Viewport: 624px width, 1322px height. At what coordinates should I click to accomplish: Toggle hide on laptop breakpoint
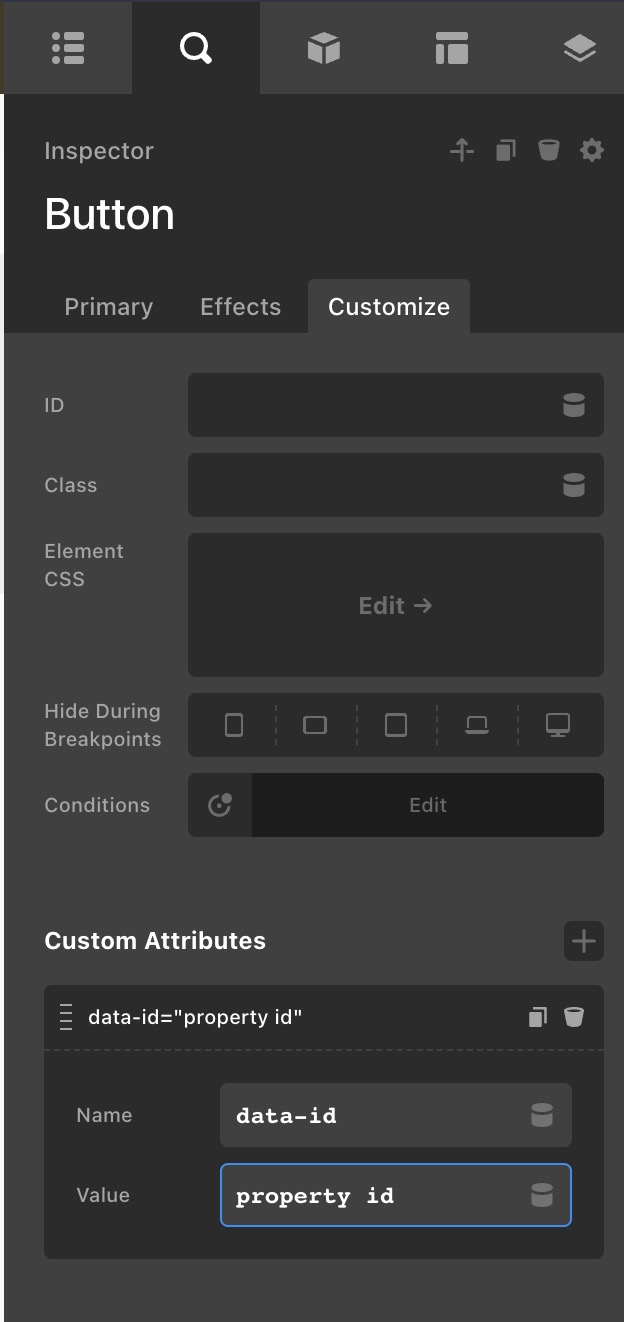click(x=477, y=725)
